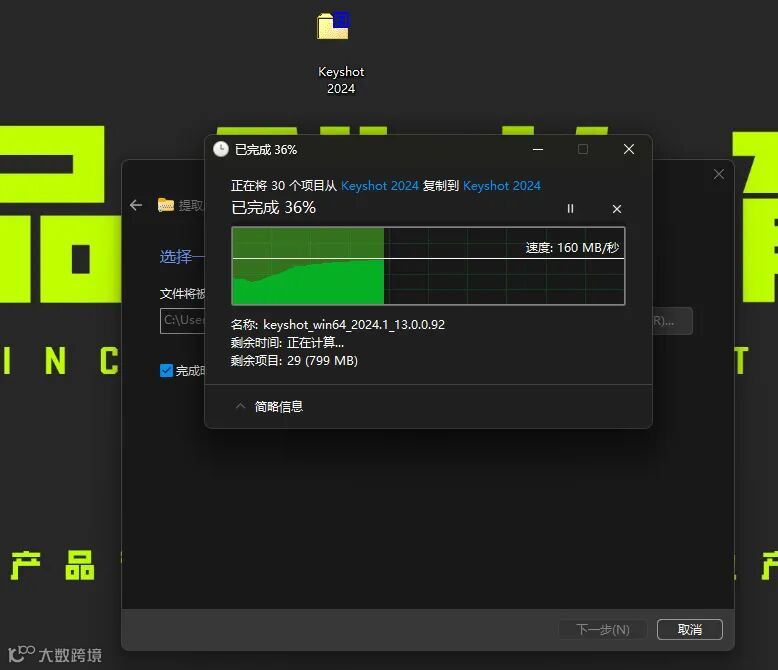Collapse details via 简略信息 chevron
This screenshot has height=670, width=778.
click(x=240, y=406)
